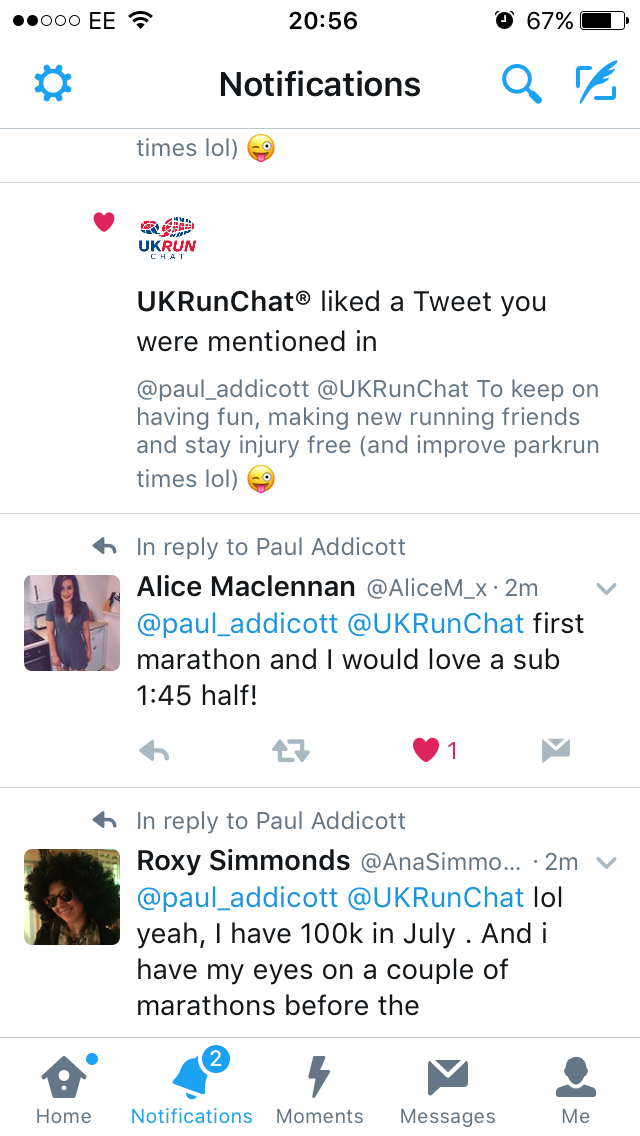
Task: Open settings with the gear icon
Action: (x=53, y=83)
